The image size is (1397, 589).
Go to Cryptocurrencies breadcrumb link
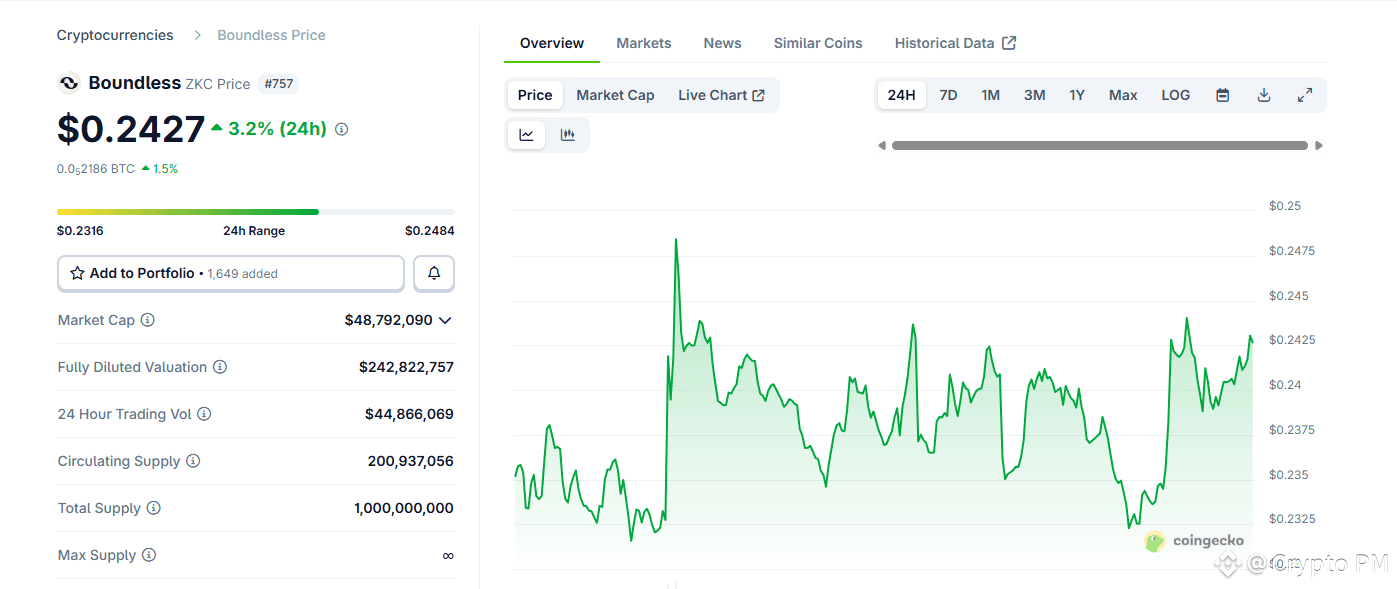[115, 35]
